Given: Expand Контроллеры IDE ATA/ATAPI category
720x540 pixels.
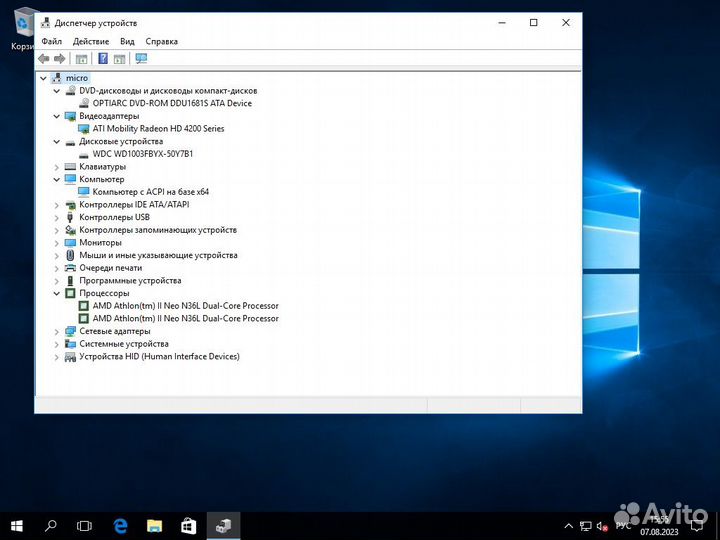Looking at the screenshot, I should [56, 205].
